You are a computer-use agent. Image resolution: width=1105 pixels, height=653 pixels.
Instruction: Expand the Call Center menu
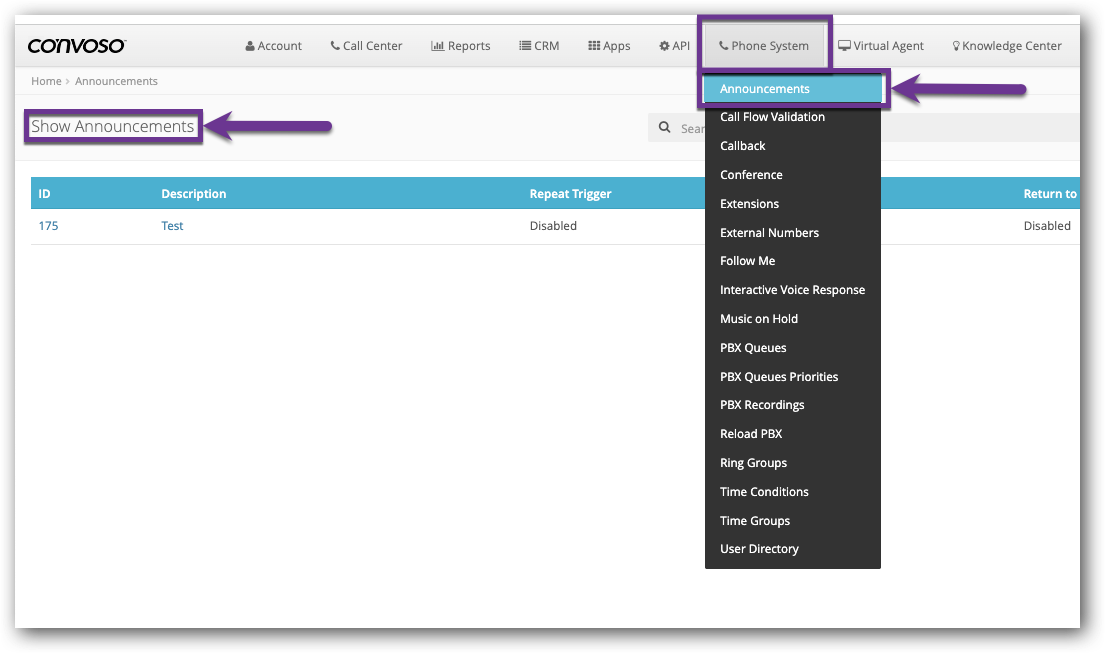pyautogui.click(x=366, y=46)
